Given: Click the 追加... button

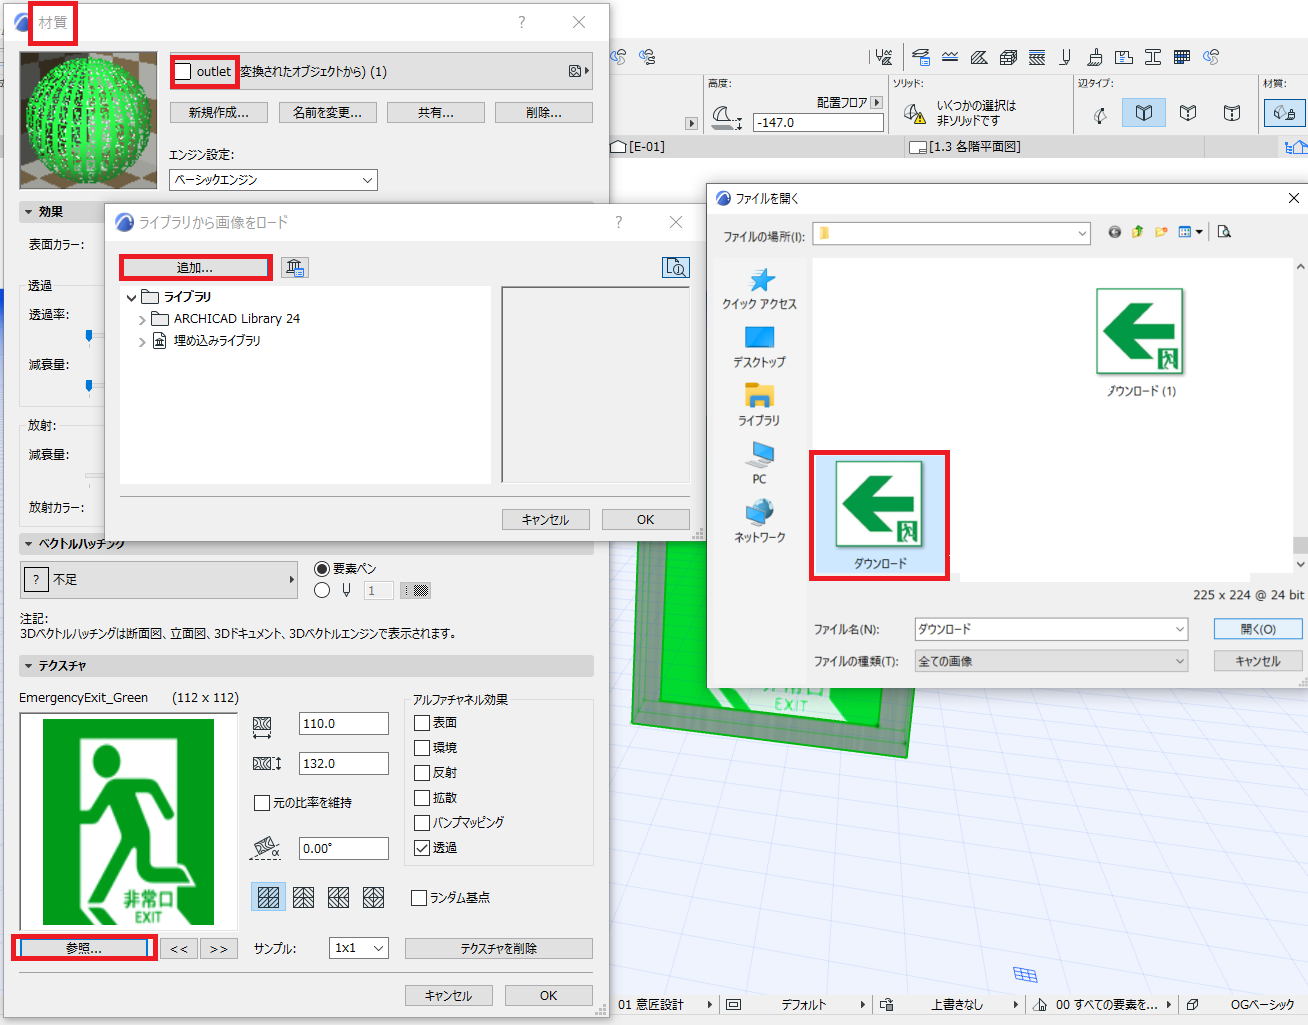Looking at the screenshot, I should (x=195, y=267).
